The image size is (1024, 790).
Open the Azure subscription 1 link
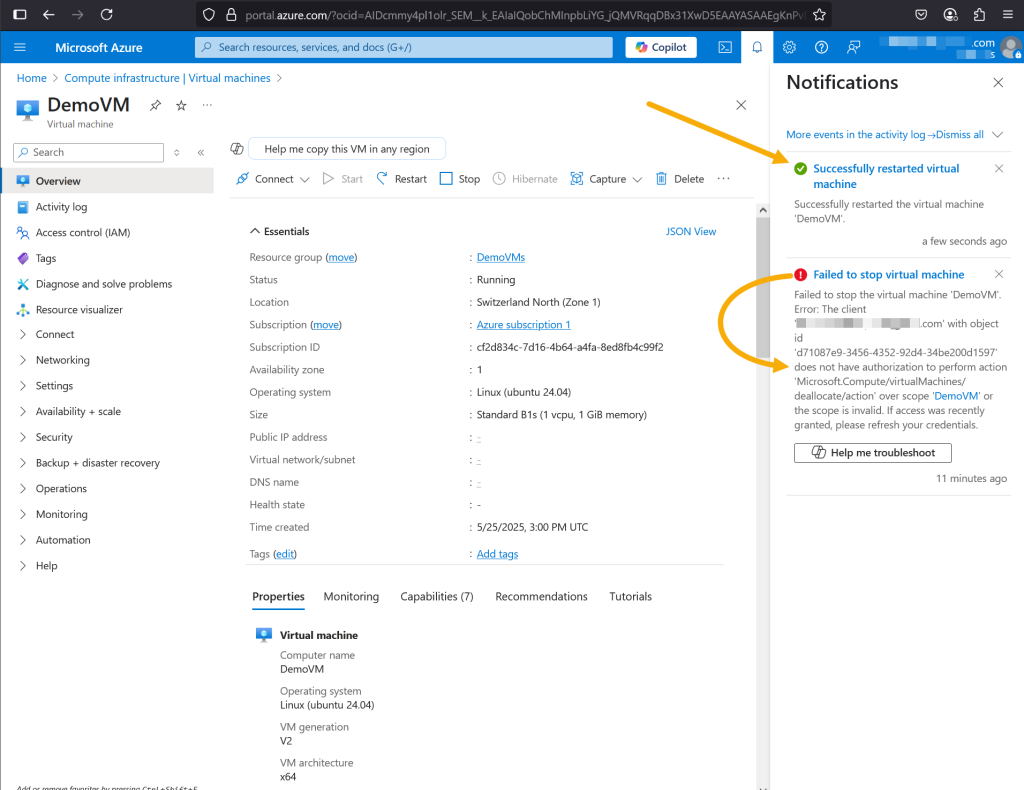[524, 324]
